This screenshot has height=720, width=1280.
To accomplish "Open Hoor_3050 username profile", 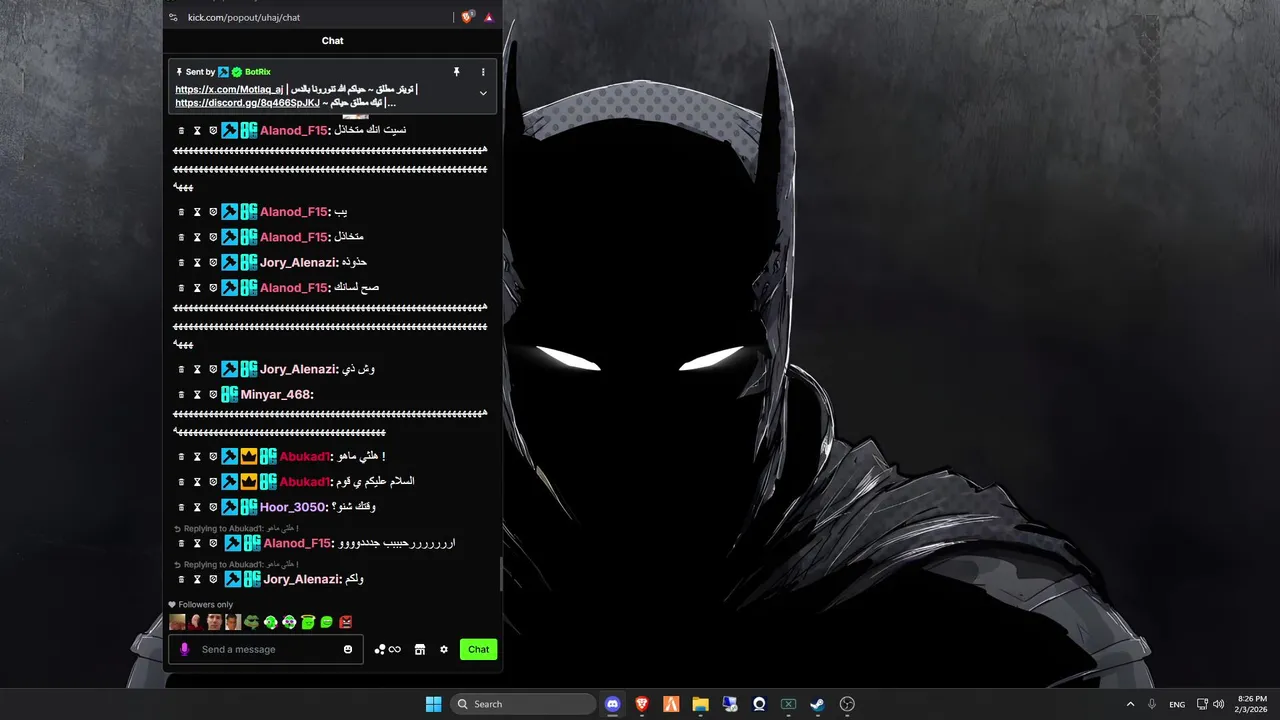I will [294, 507].
